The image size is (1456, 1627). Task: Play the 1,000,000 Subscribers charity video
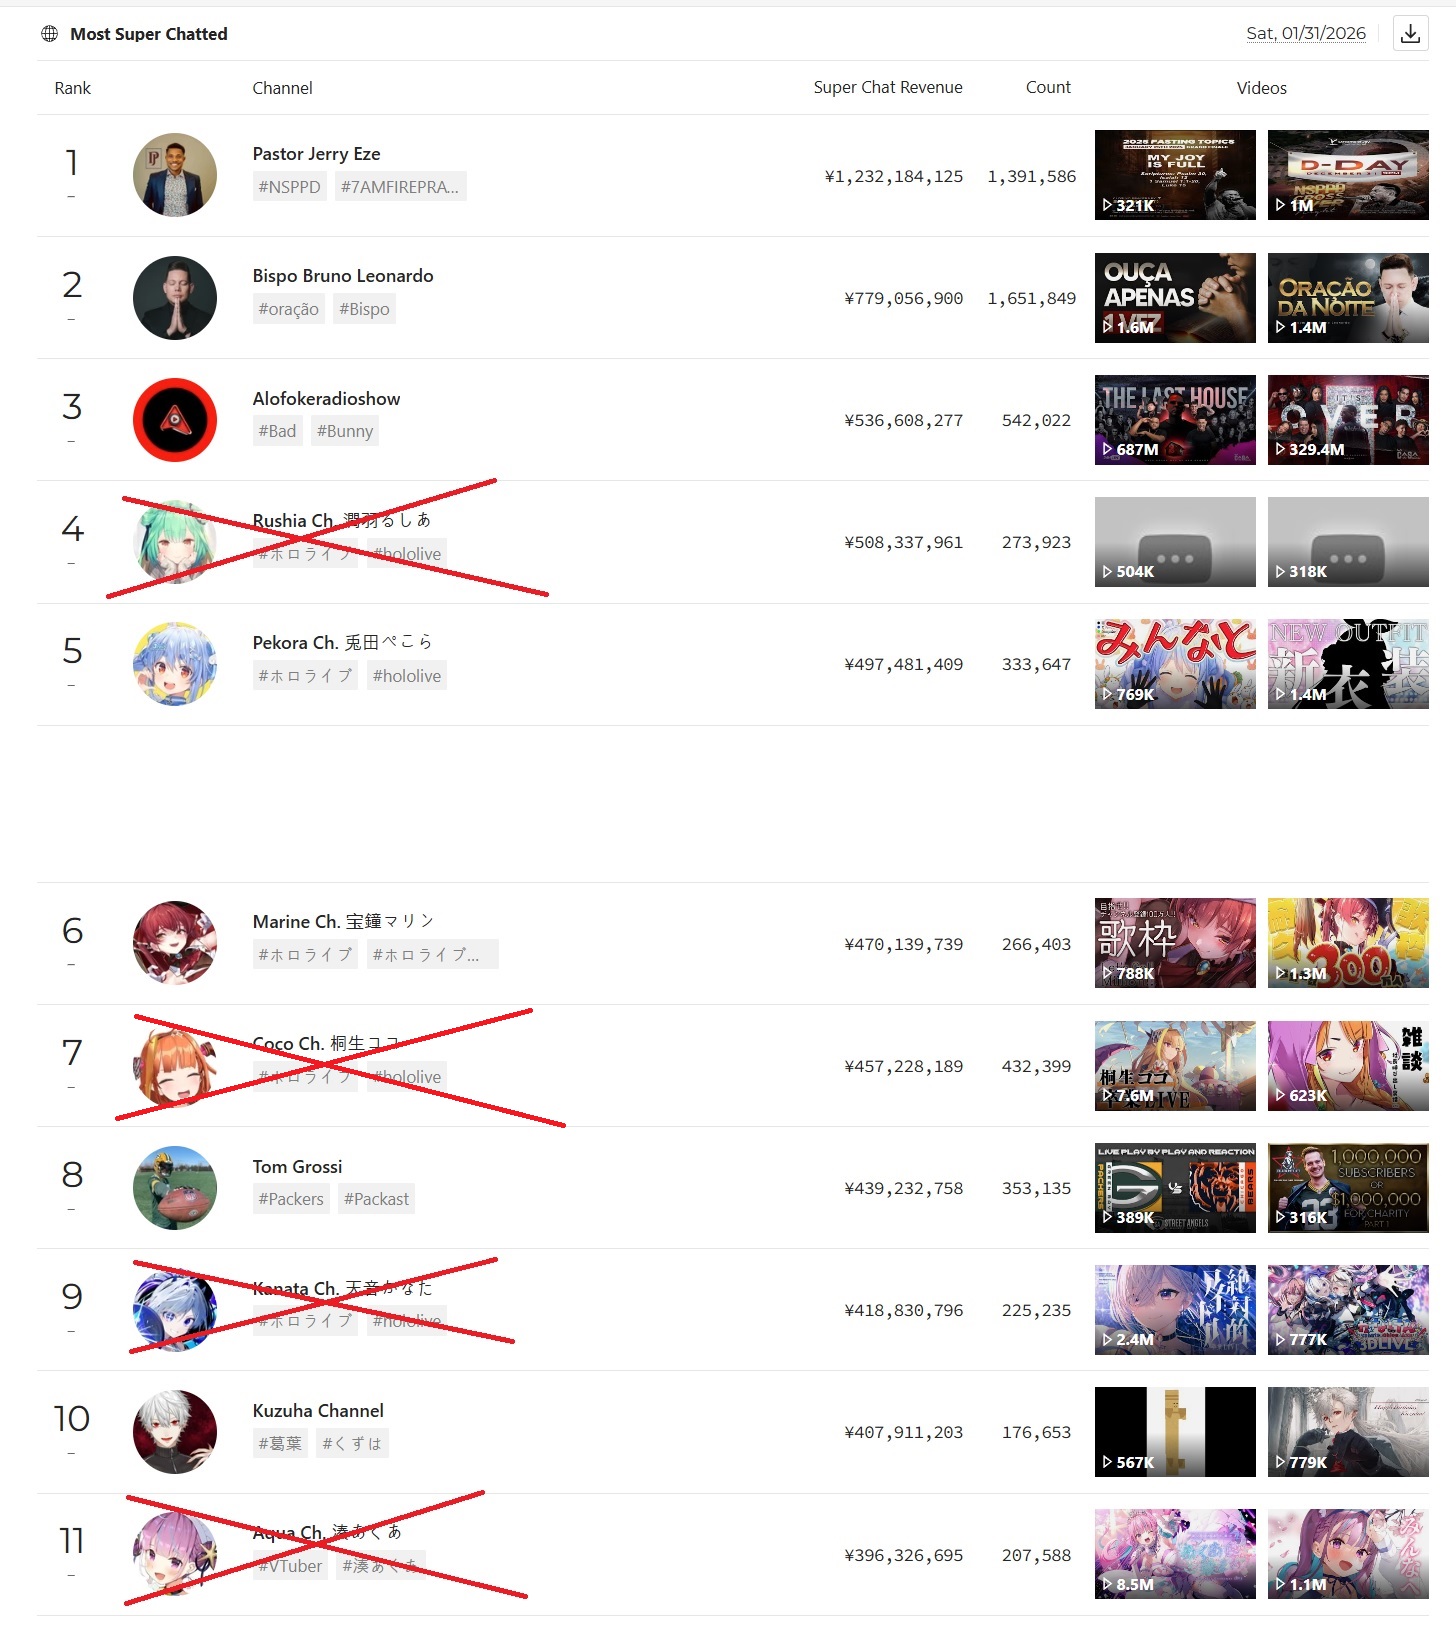tap(1348, 1188)
